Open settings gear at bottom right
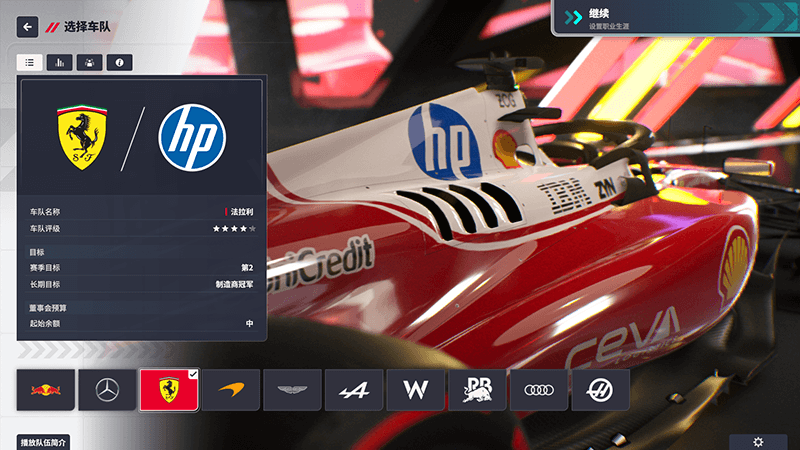The height and width of the screenshot is (450, 800). [x=758, y=442]
